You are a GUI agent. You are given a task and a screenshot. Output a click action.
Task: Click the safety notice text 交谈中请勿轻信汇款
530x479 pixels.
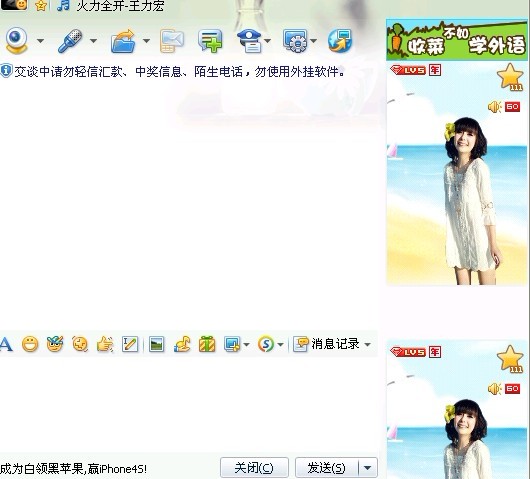coord(179,72)
